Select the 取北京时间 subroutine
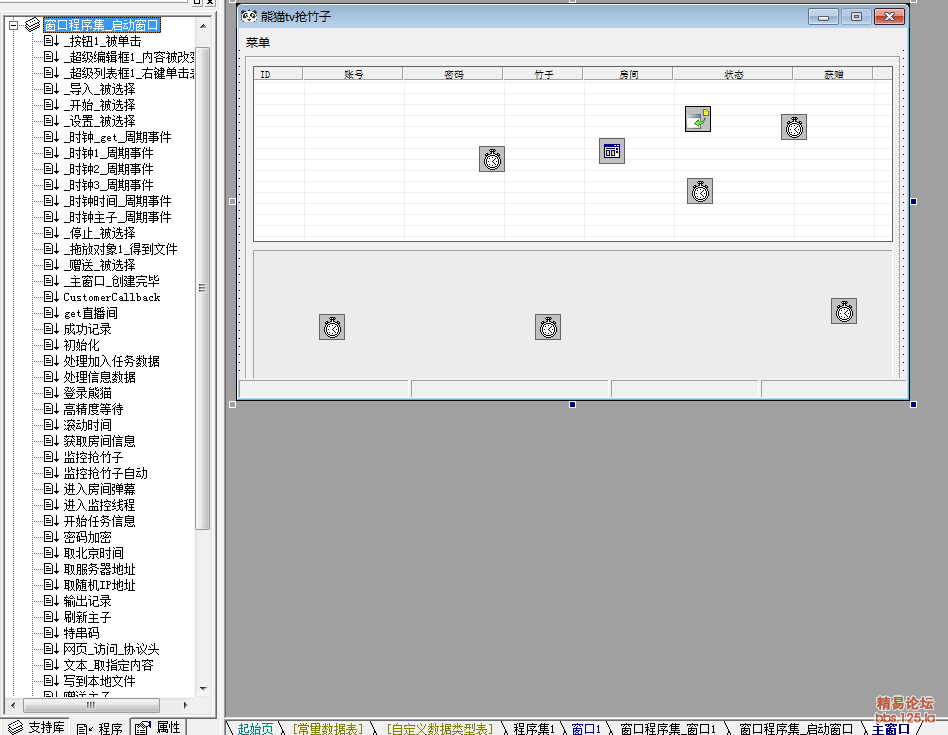Image resolution: width=948 pixels, height=735 pixels. (x=93, y=553)
